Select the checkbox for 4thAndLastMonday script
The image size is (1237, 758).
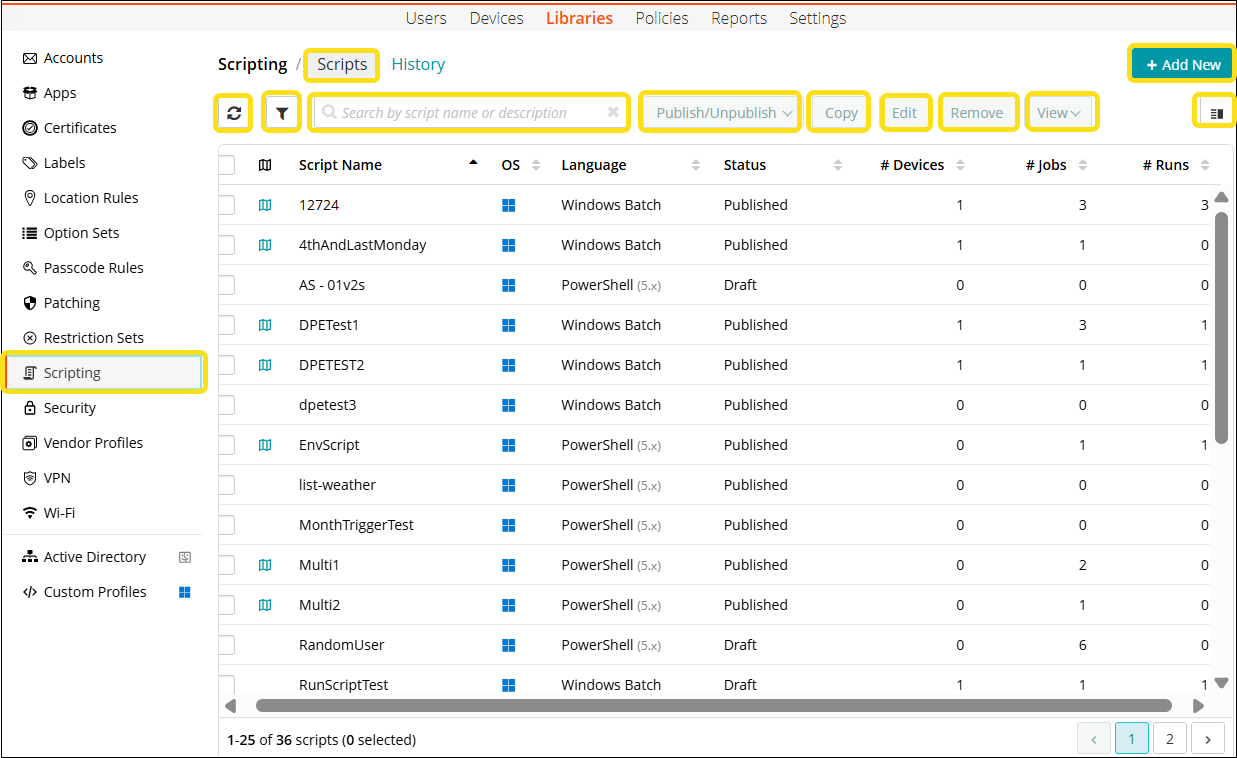[227, 245]
